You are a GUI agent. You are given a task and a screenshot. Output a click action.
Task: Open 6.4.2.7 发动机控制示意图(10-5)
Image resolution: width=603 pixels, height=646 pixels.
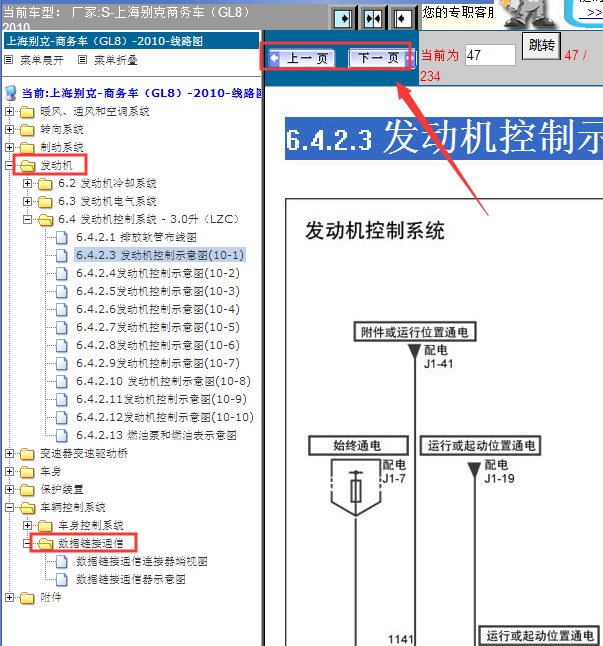click(x=158, y=327)
